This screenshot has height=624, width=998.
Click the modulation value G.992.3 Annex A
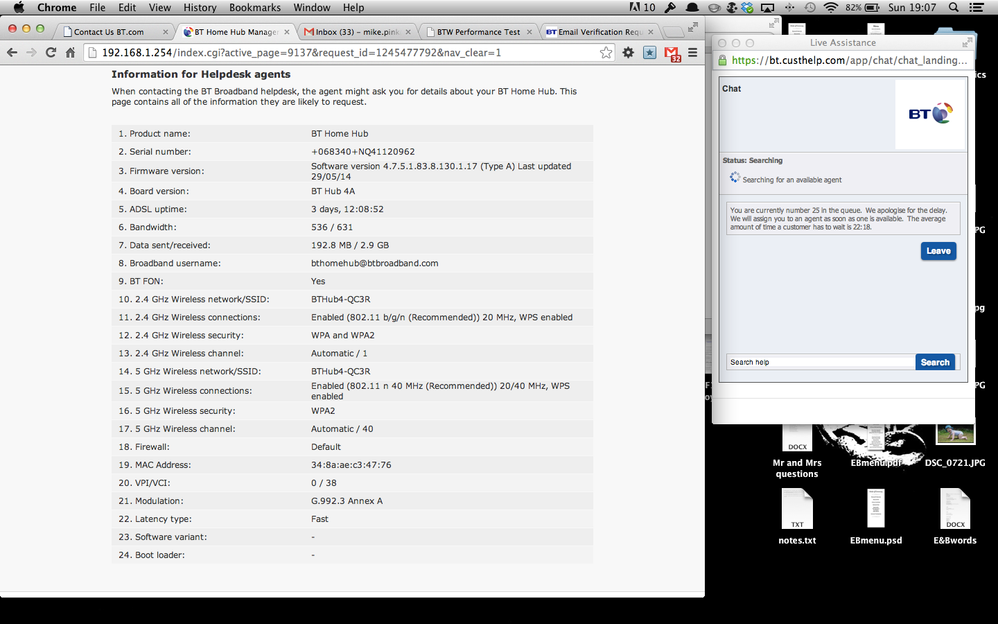[x=347, y=500]
